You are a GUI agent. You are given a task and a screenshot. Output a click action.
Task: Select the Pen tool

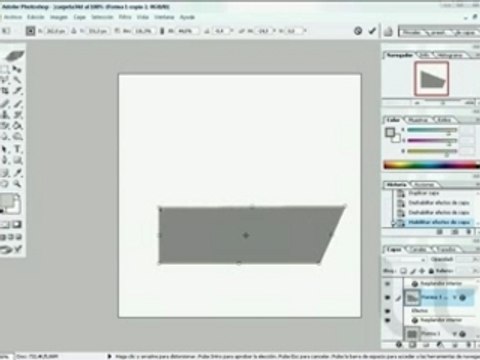tap(5, 160)
